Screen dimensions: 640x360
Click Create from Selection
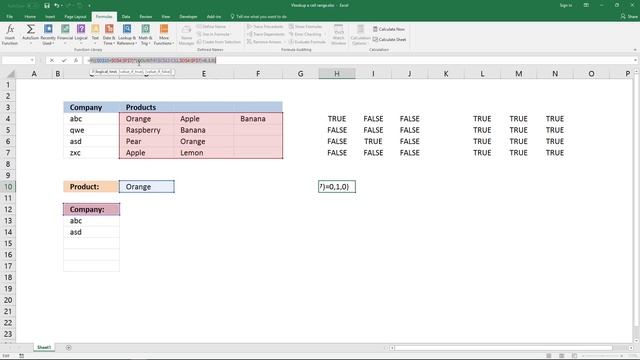click(218, 42)
